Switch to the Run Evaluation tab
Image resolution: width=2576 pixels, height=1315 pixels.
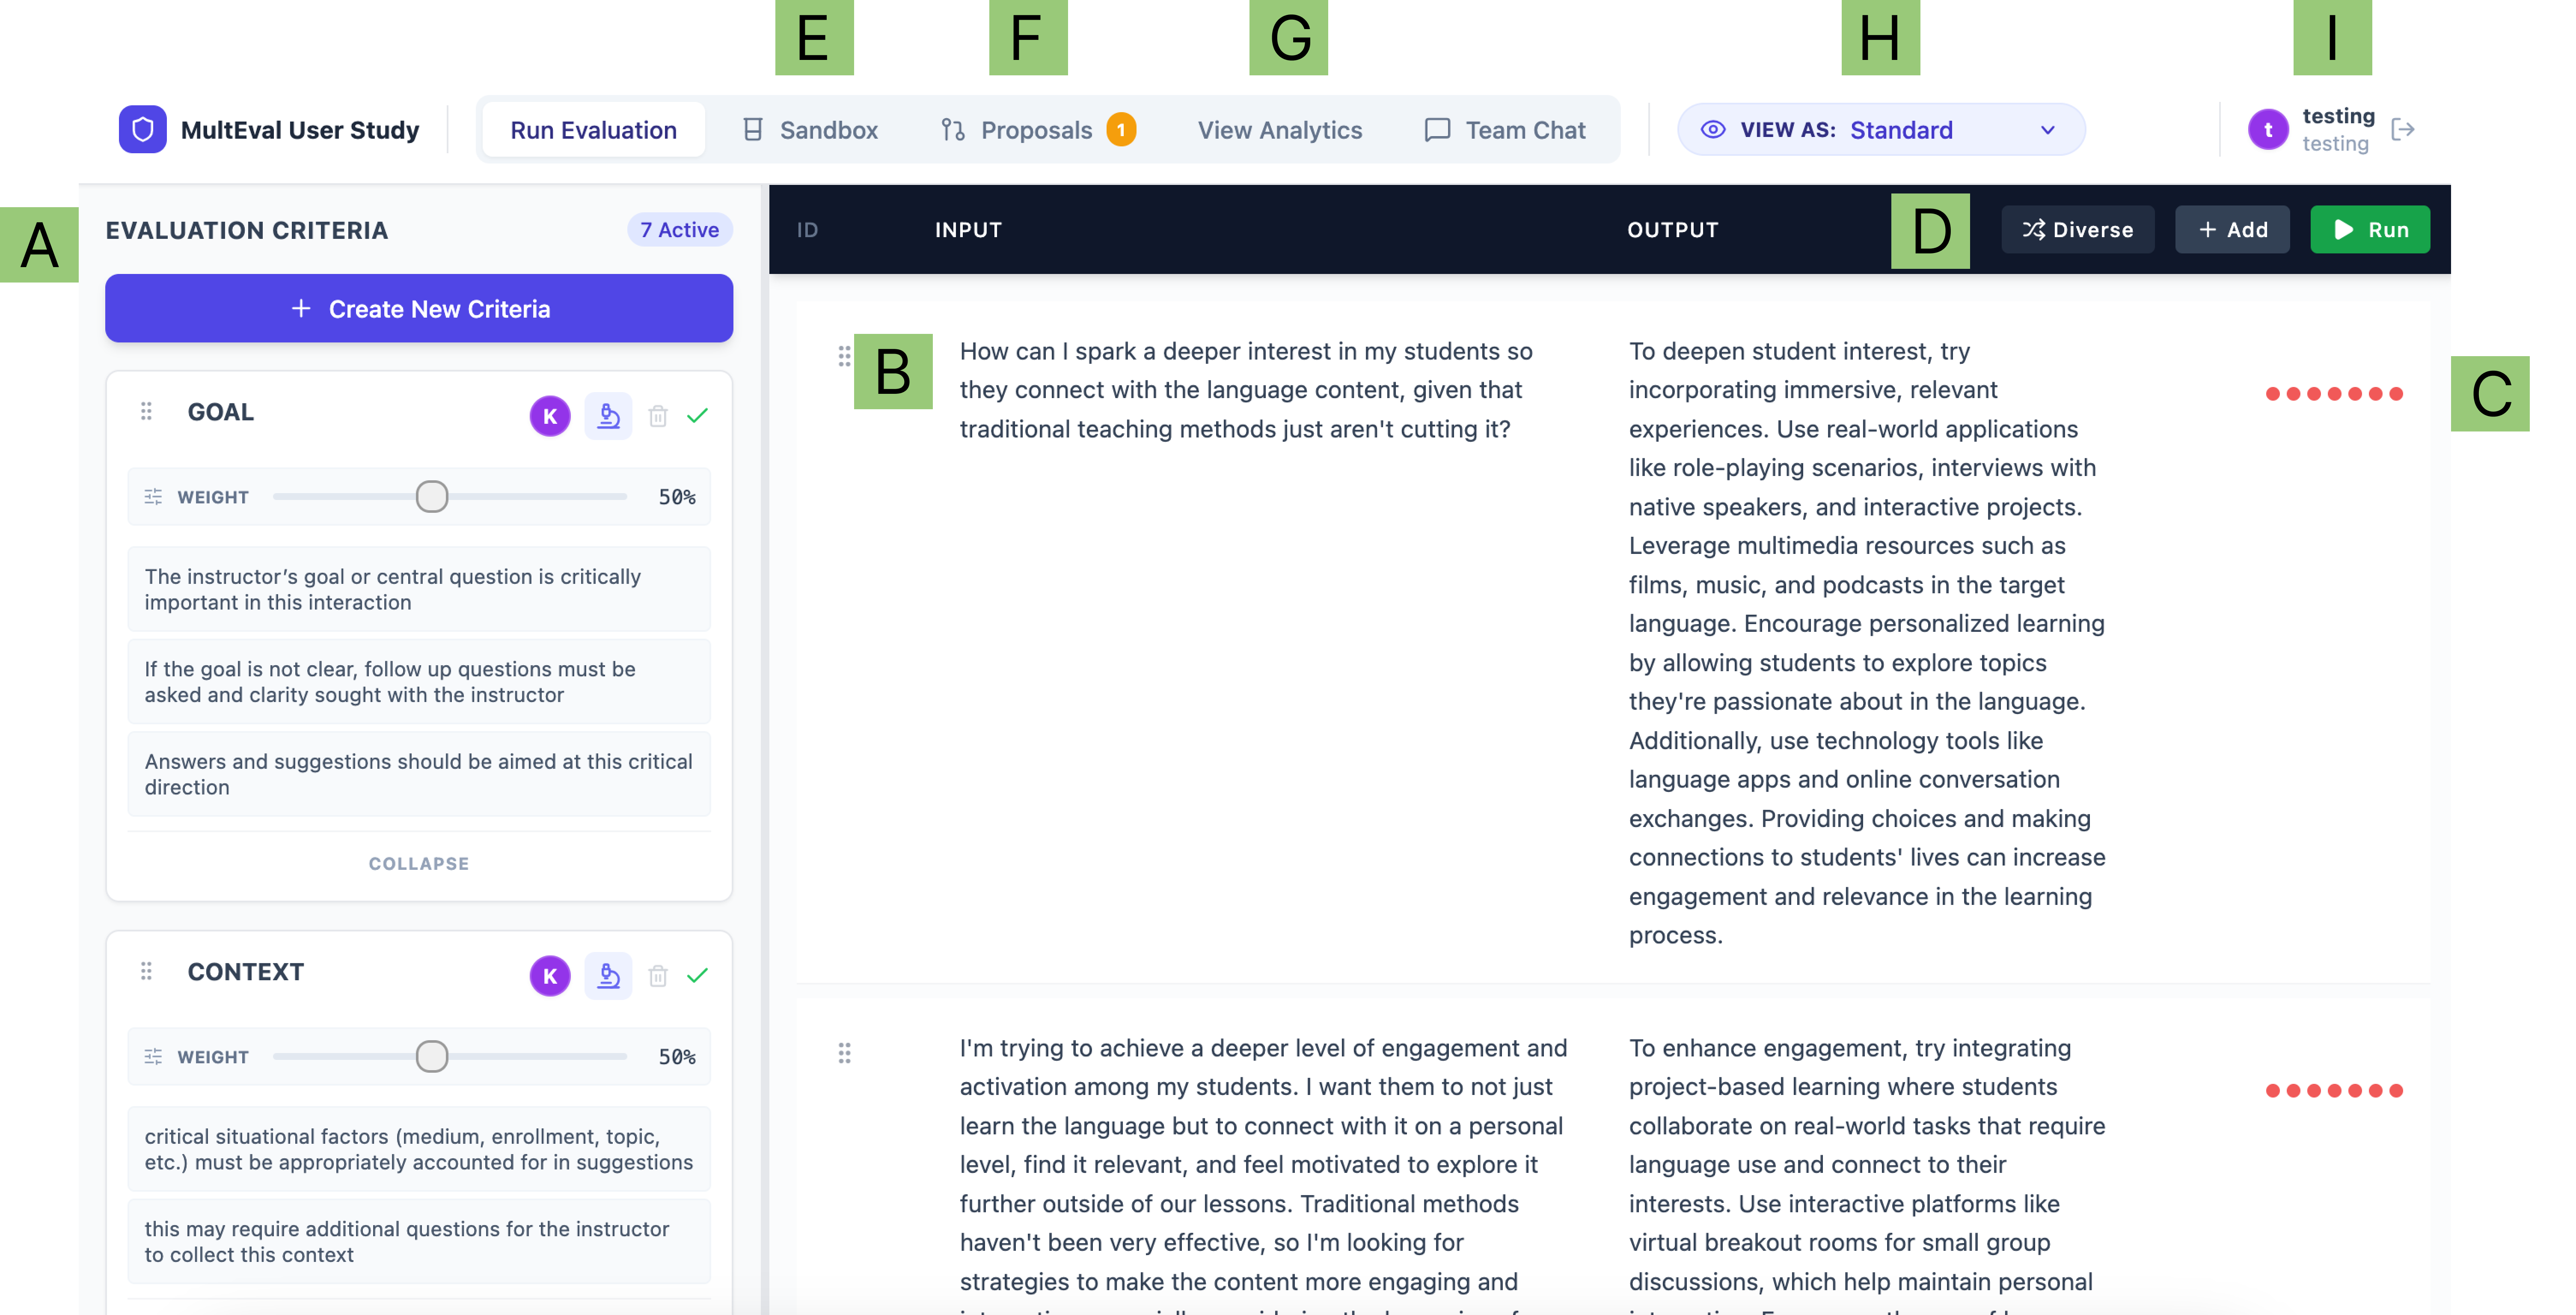(x=593, y=130)
